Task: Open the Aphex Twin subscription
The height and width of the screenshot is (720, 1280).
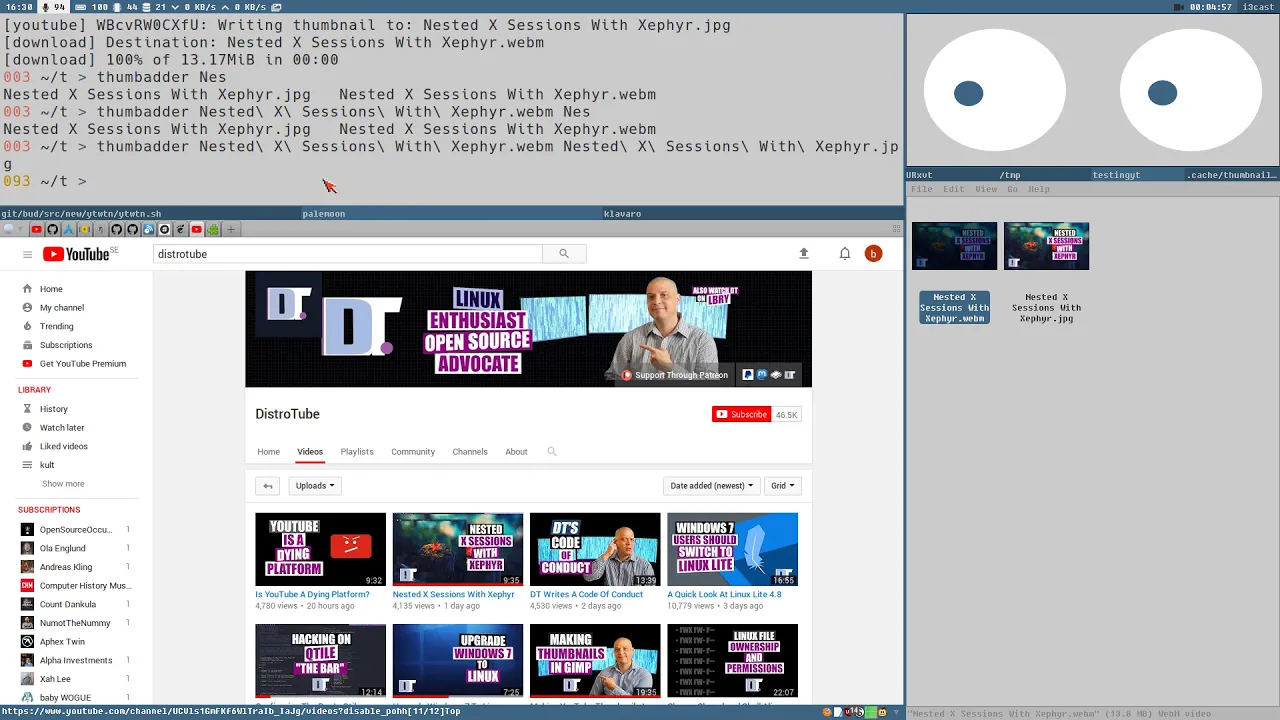Action: [x=62, y=642]
